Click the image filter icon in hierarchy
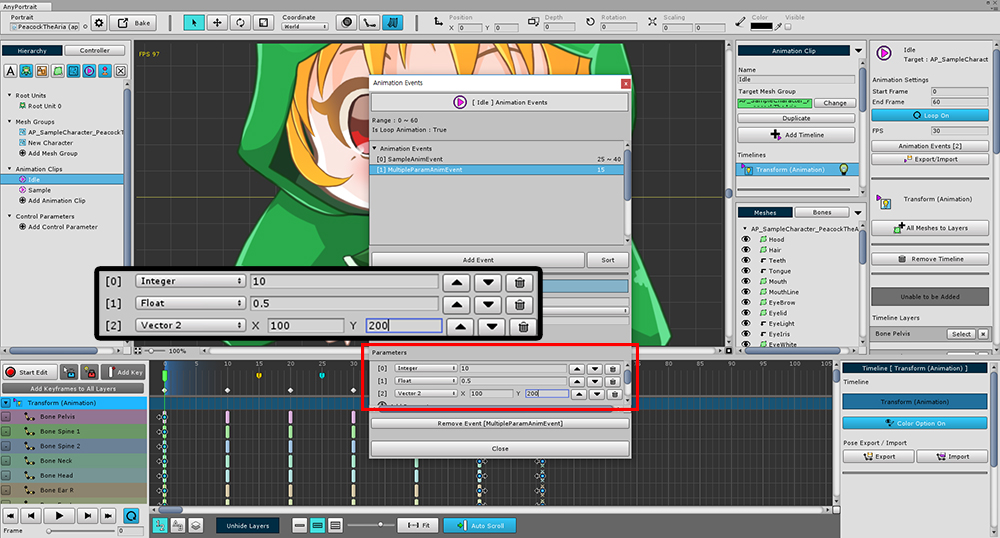This screenshot has height=538, width=1000. [x=41, y=71]
